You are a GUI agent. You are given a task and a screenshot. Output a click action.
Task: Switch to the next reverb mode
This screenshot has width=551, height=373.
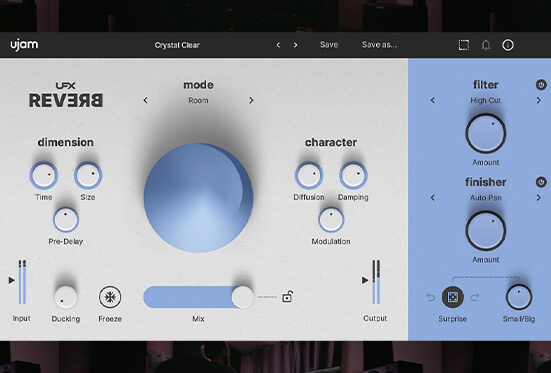coord(251,100)
